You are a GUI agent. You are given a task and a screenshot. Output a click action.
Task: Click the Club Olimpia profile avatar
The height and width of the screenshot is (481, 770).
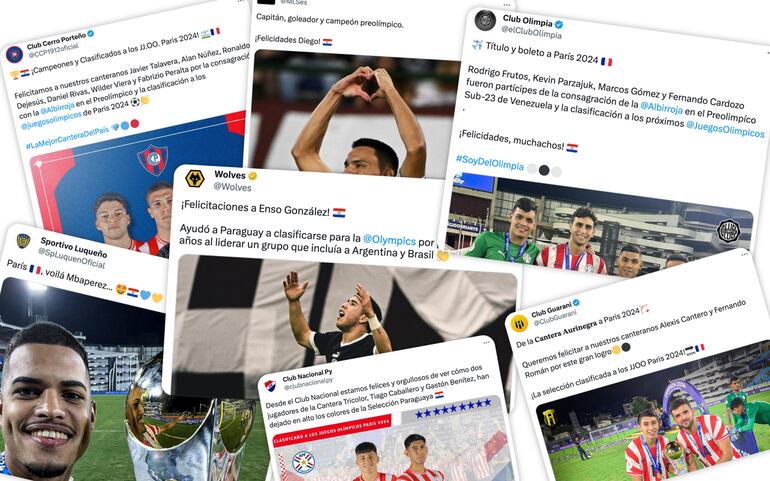click(x=485, y=20)
